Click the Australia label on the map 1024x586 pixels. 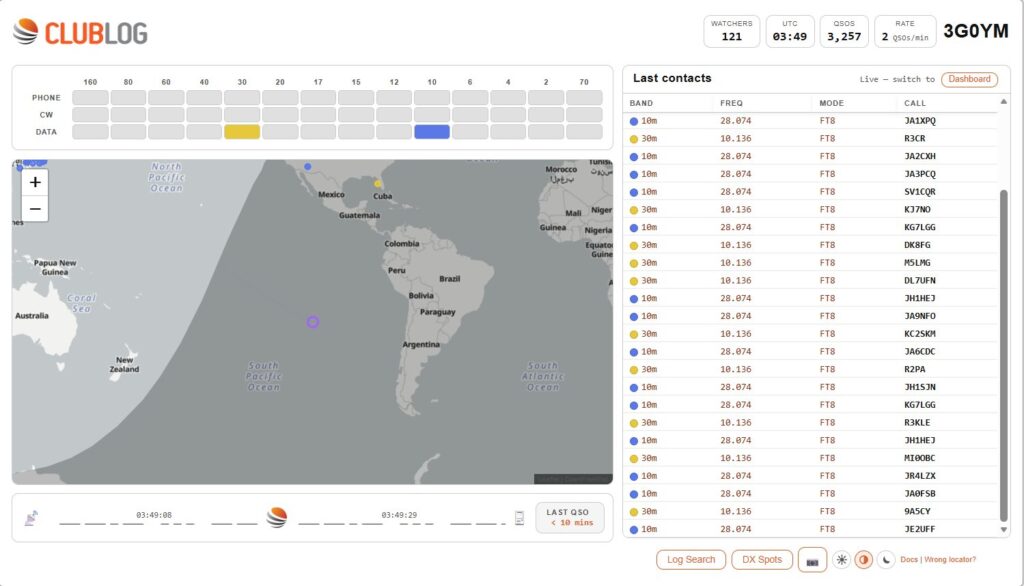(x=32, y=316)
